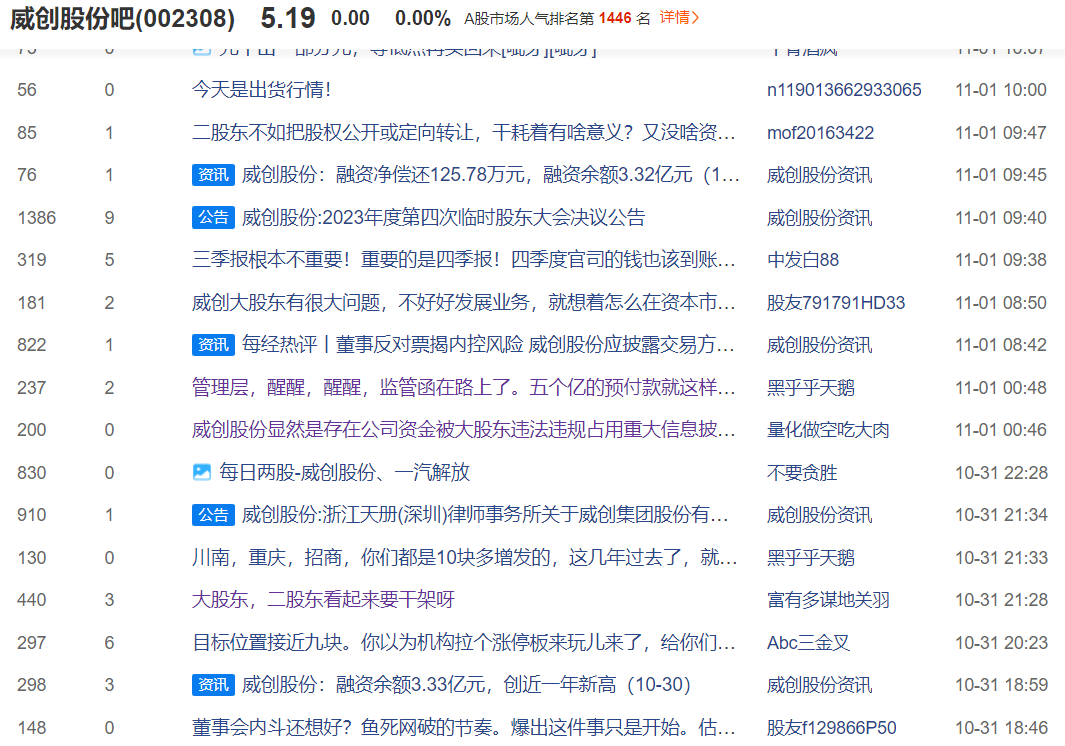Open author profile n119013662933065
Image resolution: width=1065 pixels, height=746 pixels.
[844, 90]
